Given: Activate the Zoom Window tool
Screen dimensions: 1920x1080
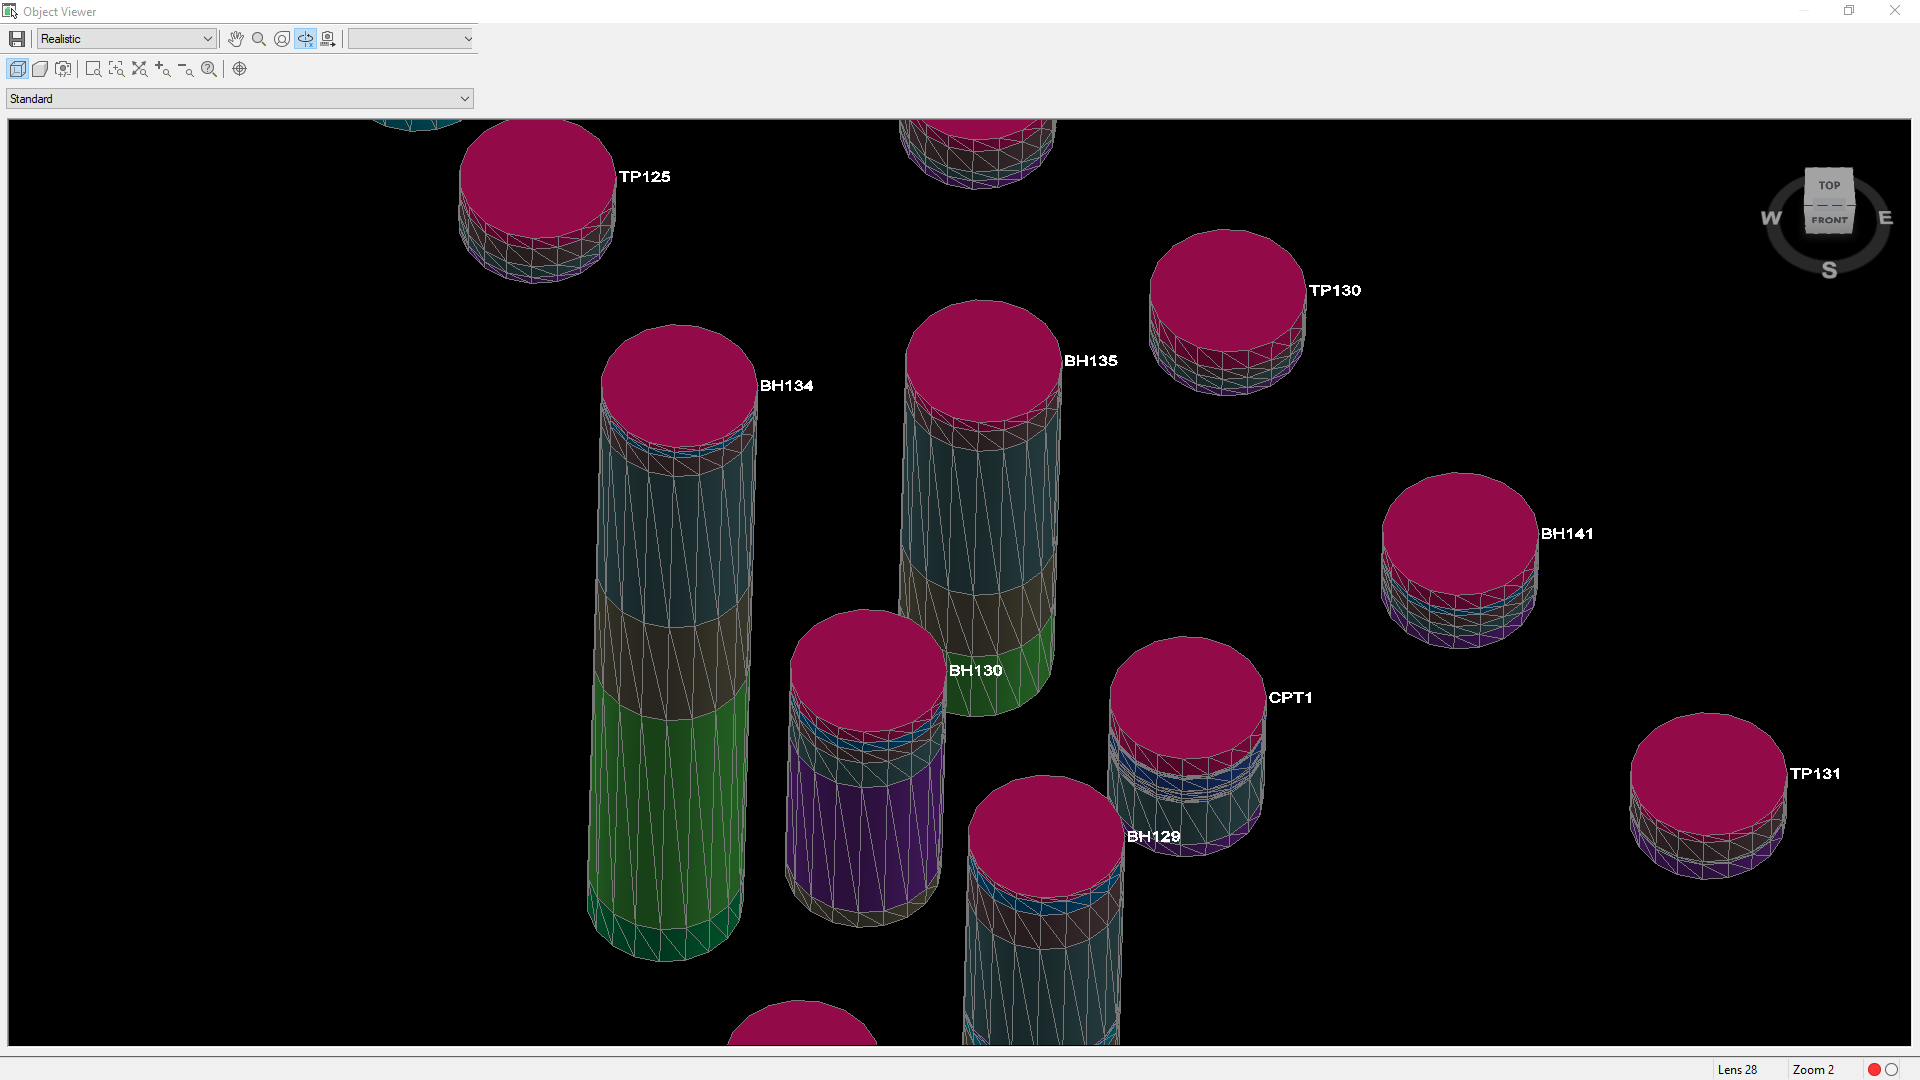Looking at the screenshot, I should coord(92,68).
